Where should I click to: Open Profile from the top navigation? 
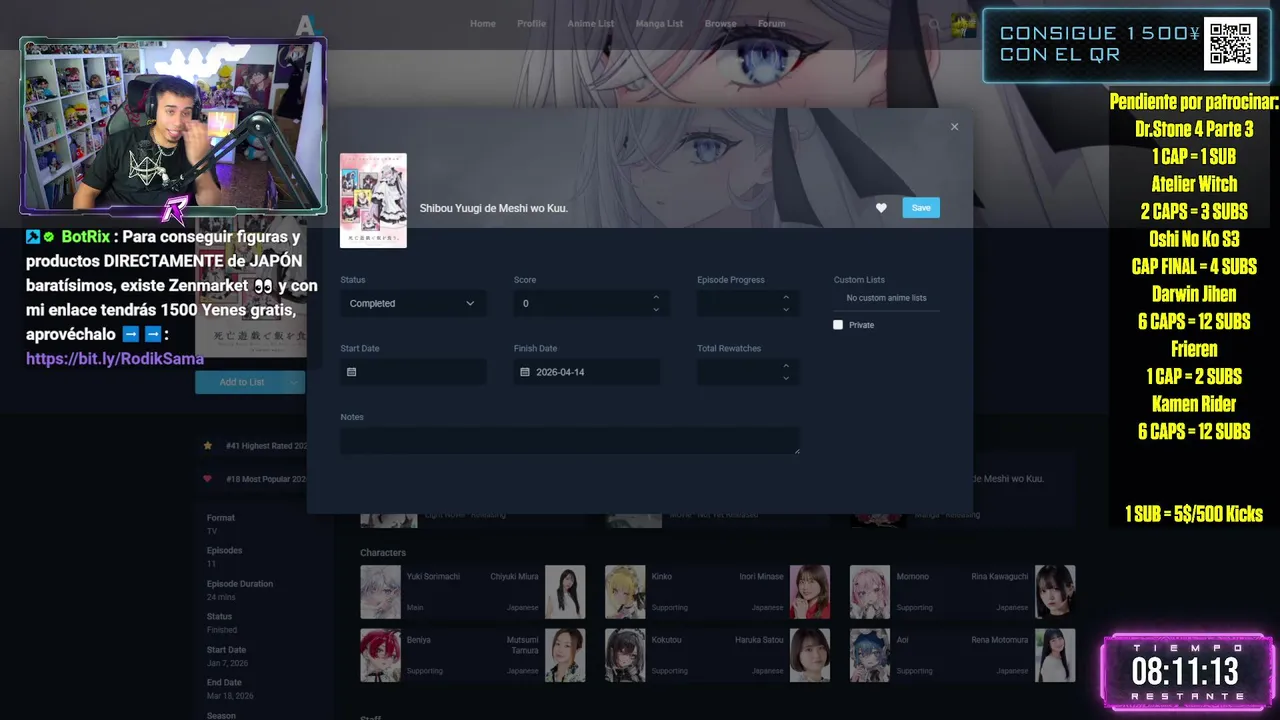click(x=531, y=24)
